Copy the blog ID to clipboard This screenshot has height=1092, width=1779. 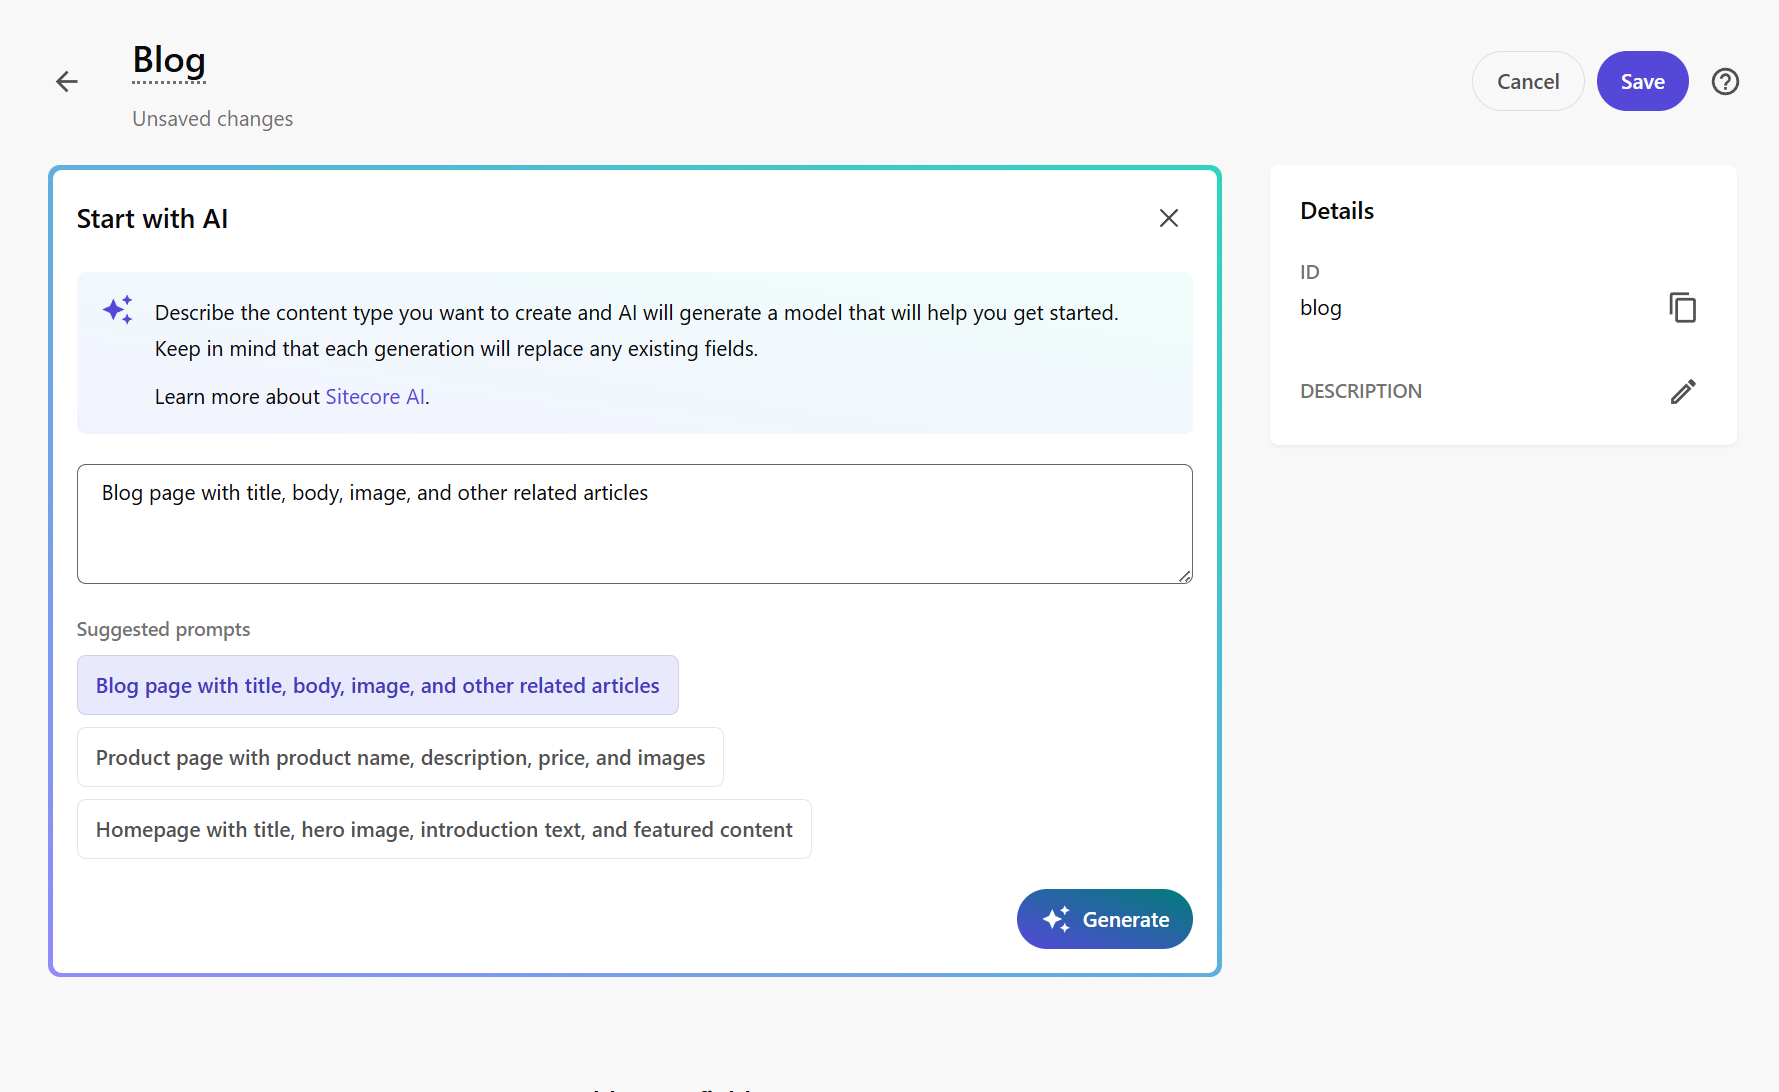point(1682,307)
